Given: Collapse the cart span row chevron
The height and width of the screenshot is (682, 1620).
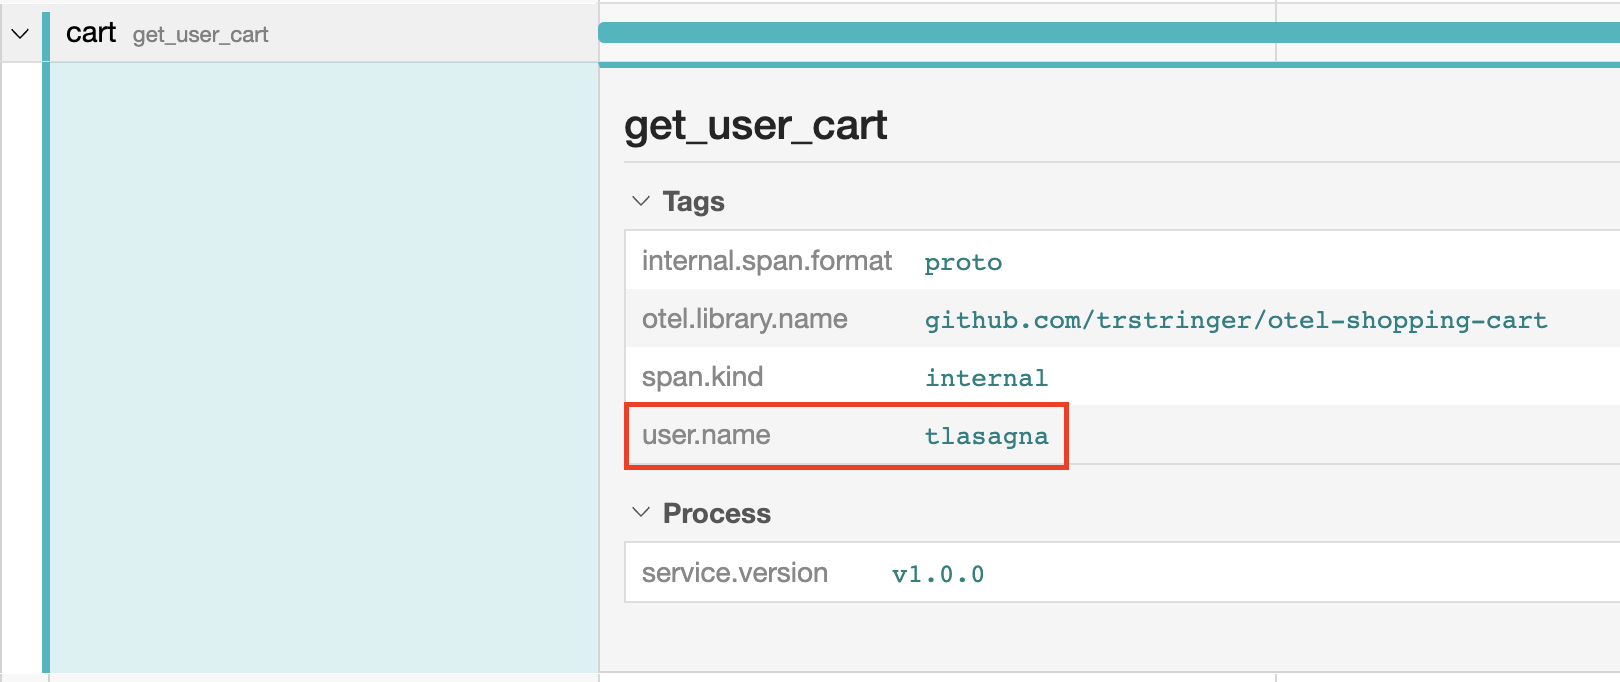Looking at the screenshot, I should point(20,34).
